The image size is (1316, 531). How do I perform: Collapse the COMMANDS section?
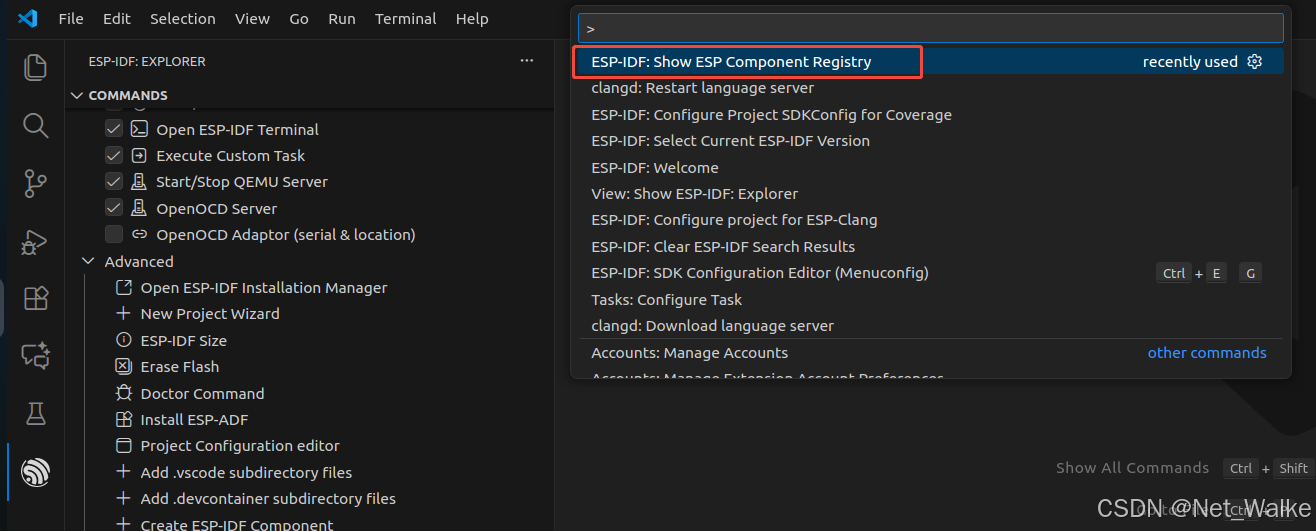tap(77, 95)
